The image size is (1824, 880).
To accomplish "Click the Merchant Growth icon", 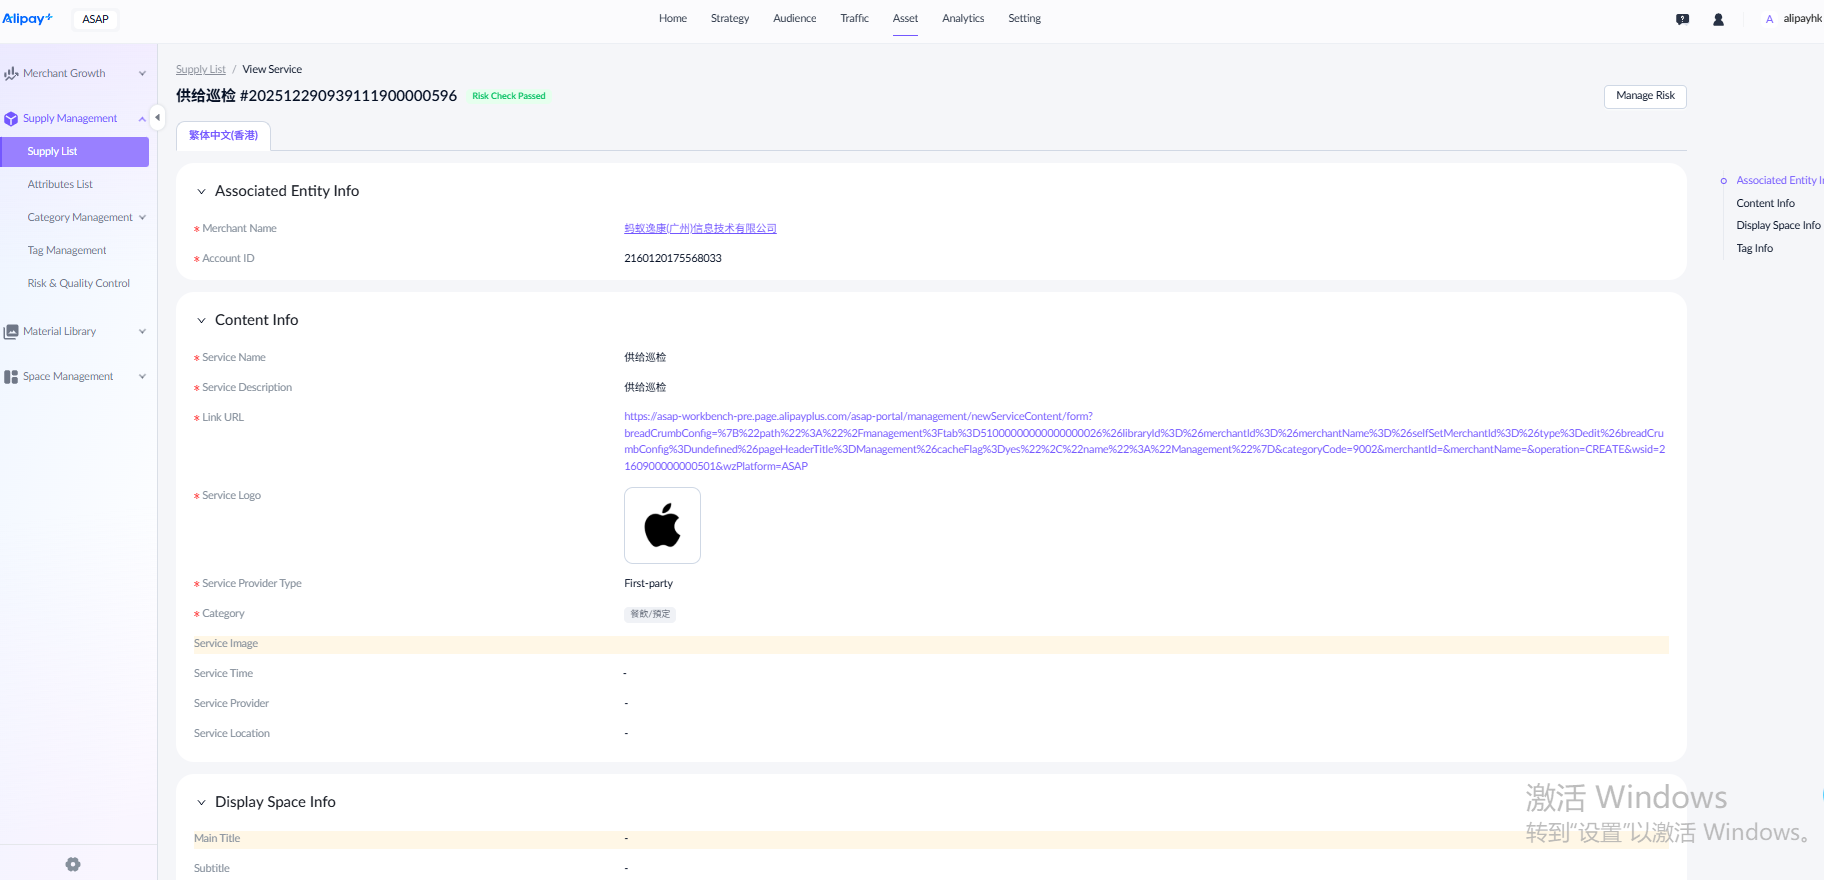I will [11, 74].
